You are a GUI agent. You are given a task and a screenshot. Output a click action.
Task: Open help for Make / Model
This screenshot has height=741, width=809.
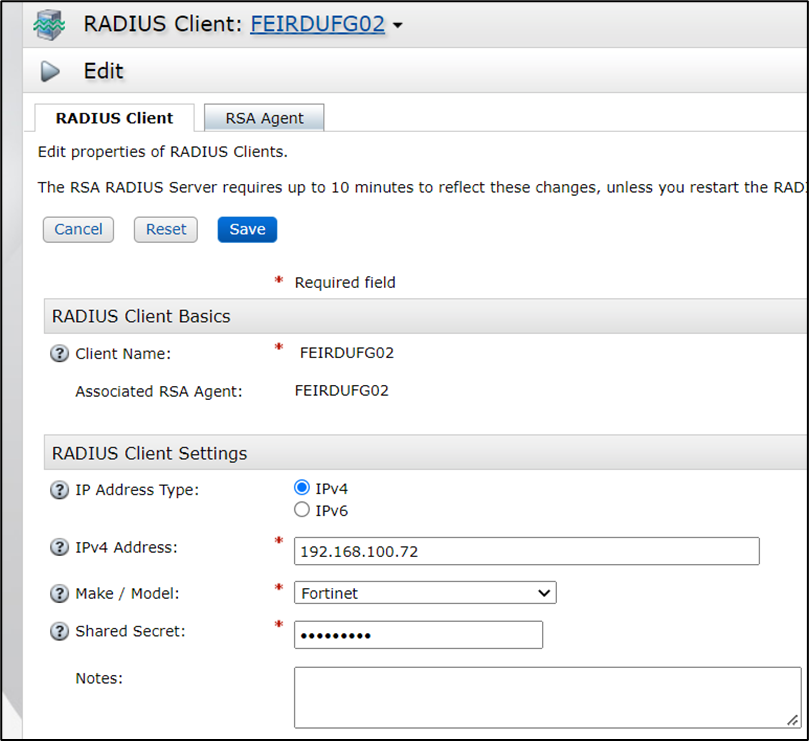(x=59, y=593)
